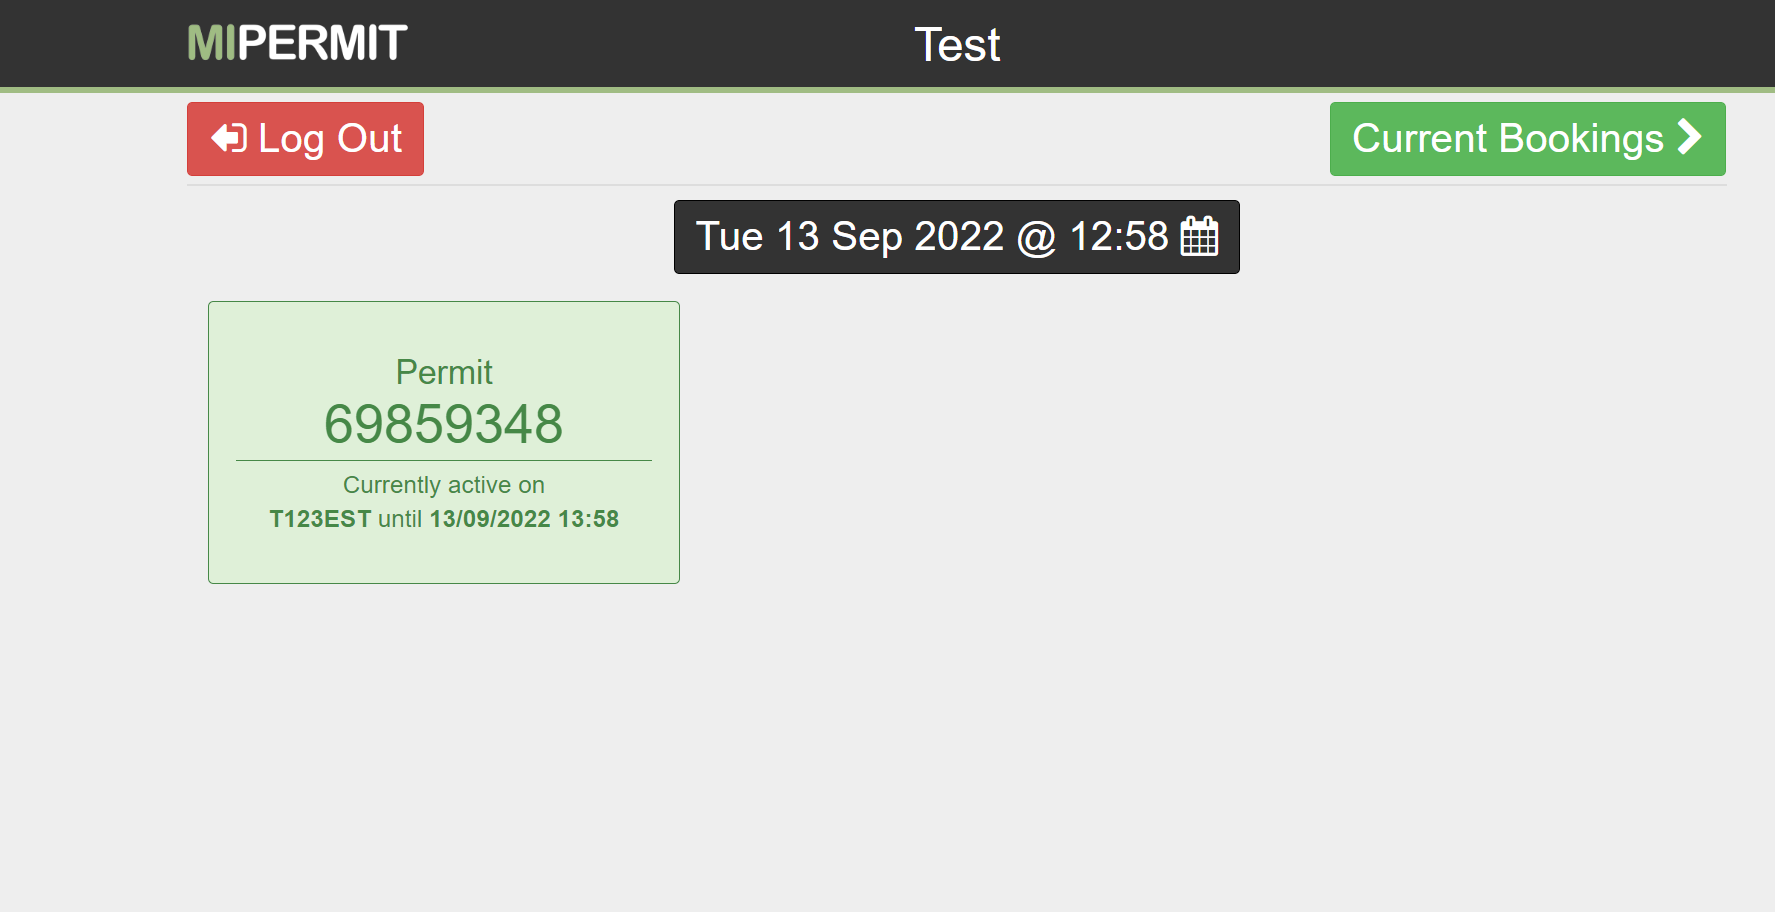Image resolution: width=1775 pixels, height=912 pixels.
Task: Click the chevron on Current Bookings
Action: (1689, 137)
